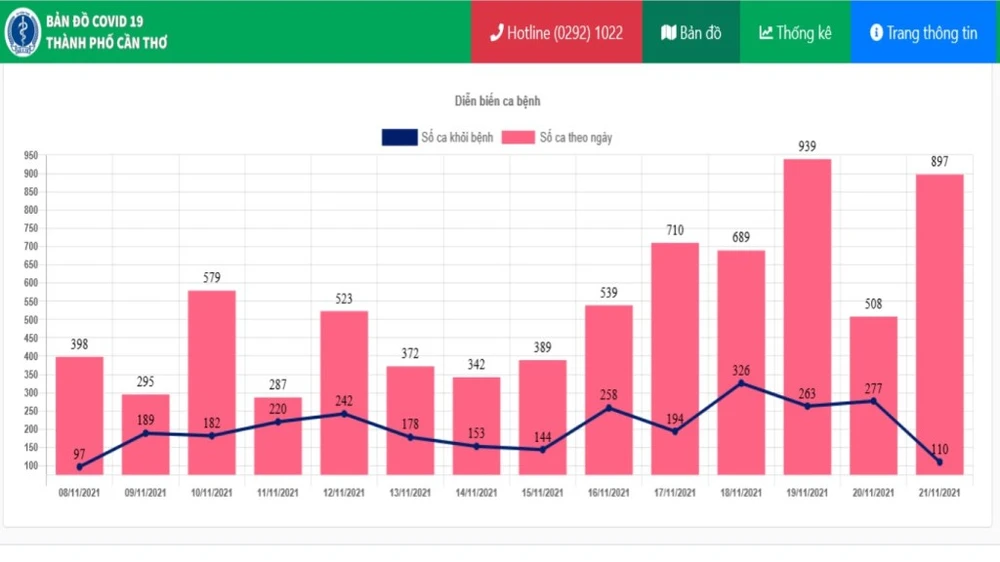
Task: Click the map icon next to Bản đồ
Action: point(668,33)
